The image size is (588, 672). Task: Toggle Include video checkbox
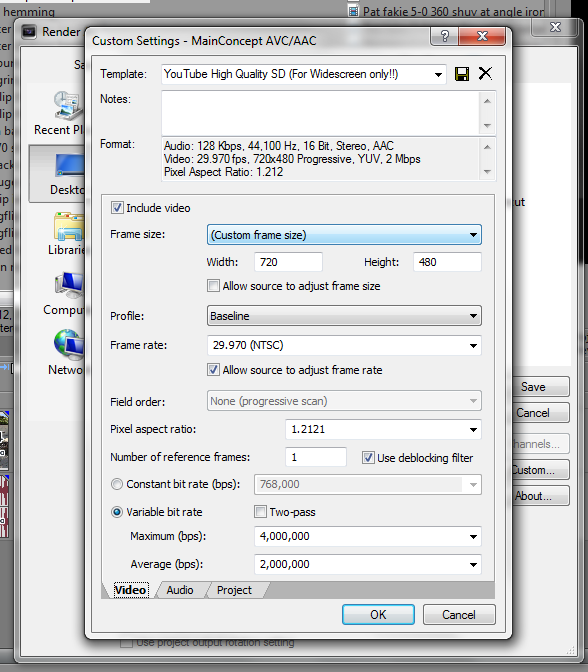[117, 208]
